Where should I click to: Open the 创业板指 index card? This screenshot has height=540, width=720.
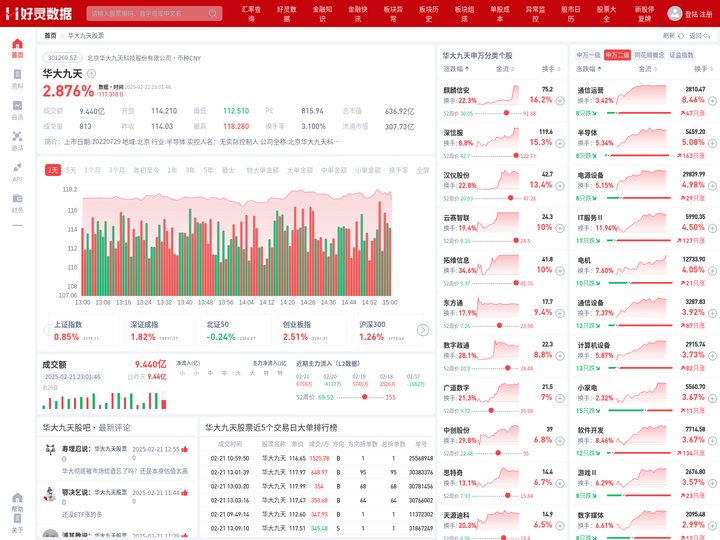(311, 331)
